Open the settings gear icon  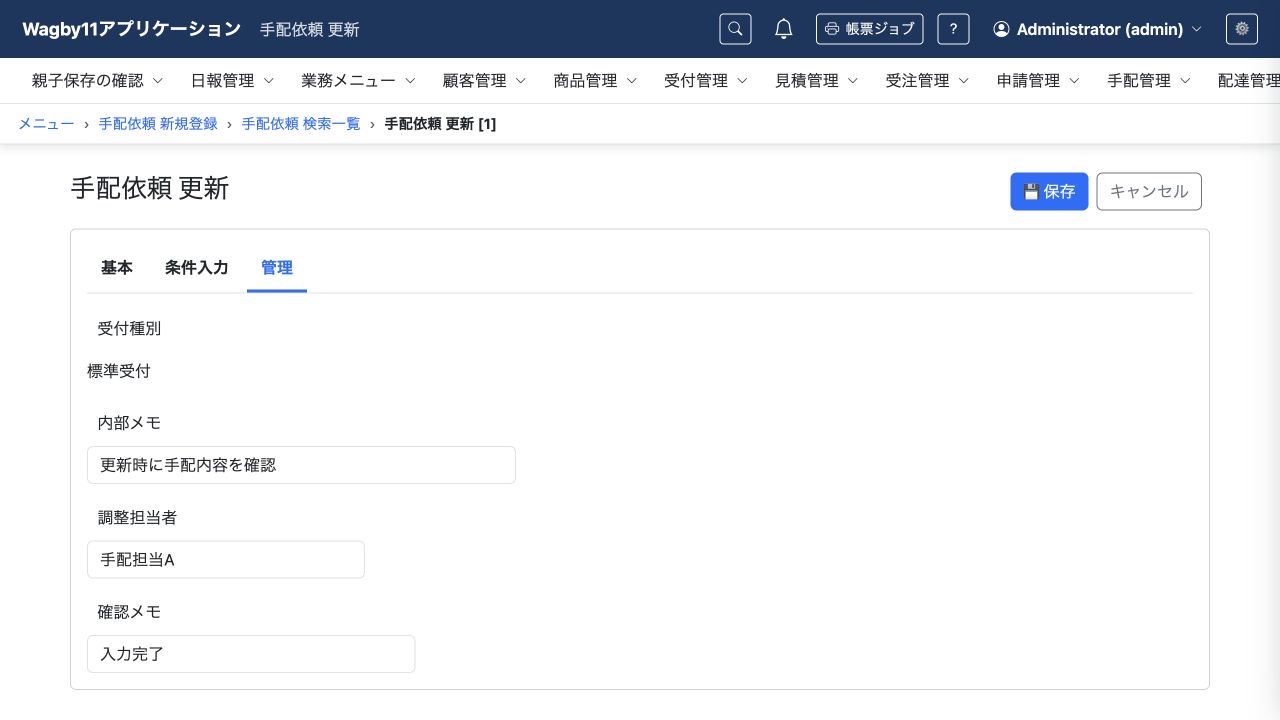coord(1242,29)
